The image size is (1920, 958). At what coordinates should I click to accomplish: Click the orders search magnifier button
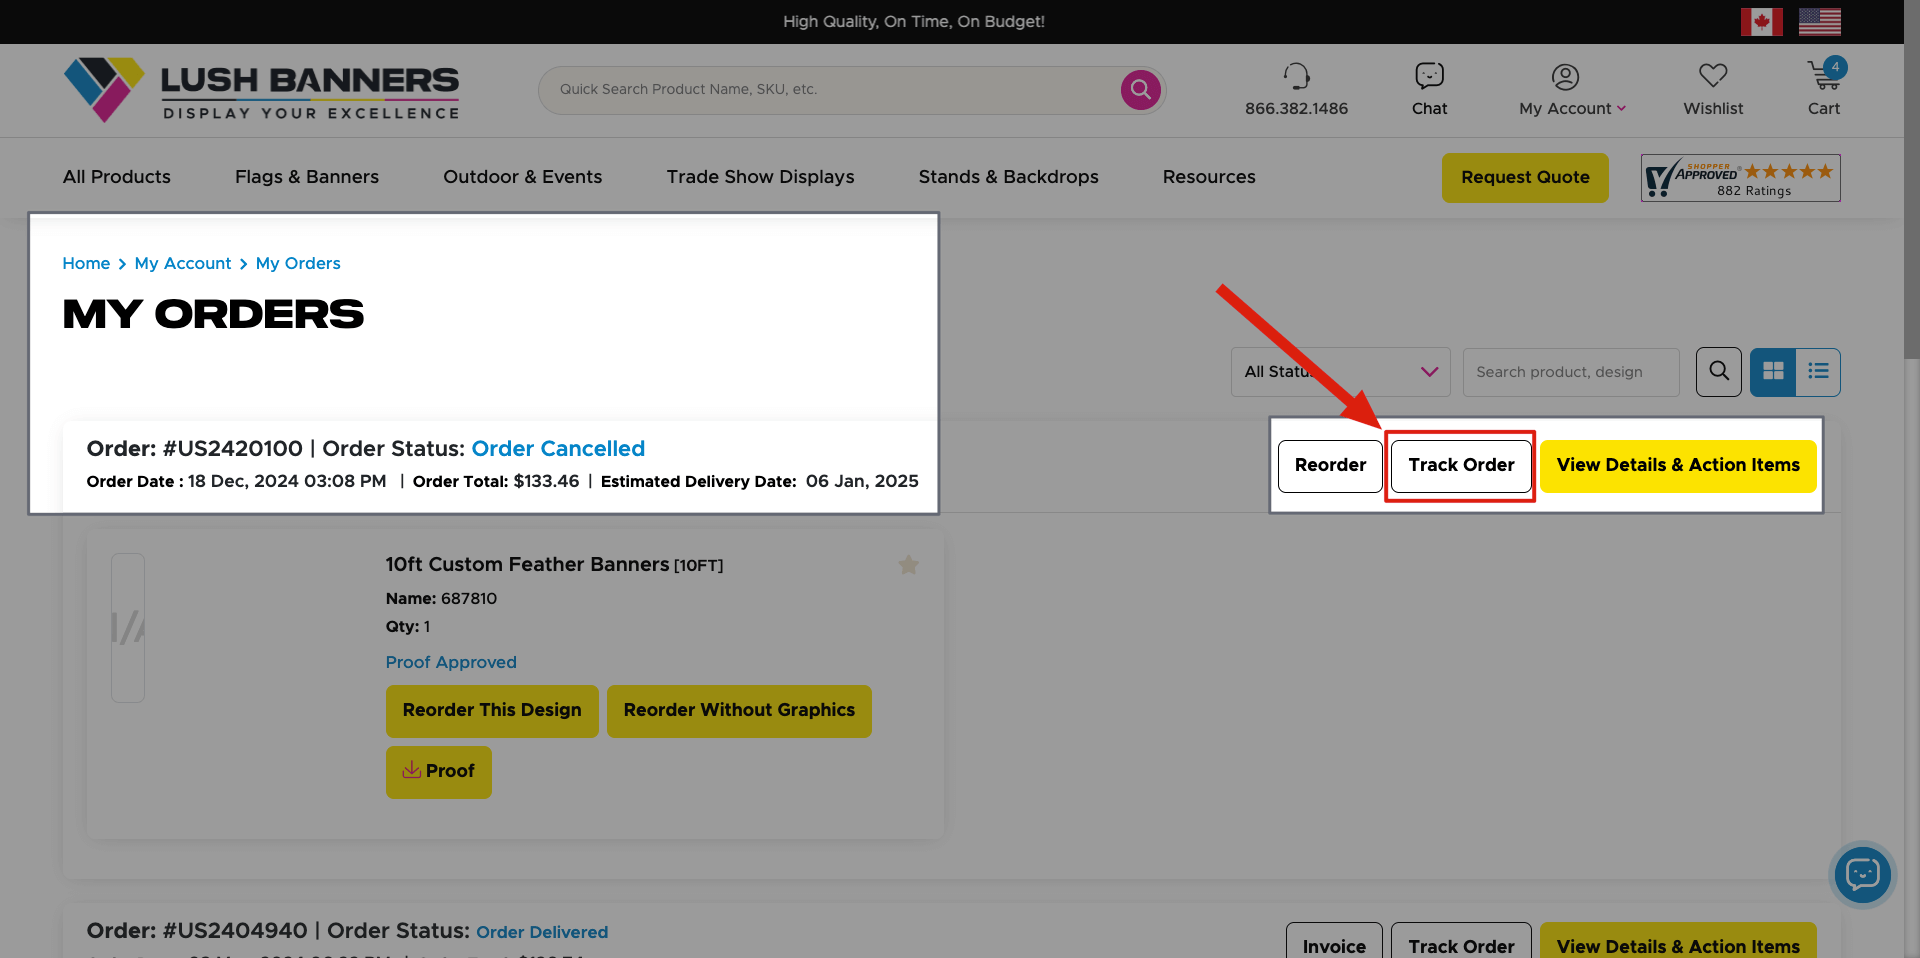(x=1718, y=372)
